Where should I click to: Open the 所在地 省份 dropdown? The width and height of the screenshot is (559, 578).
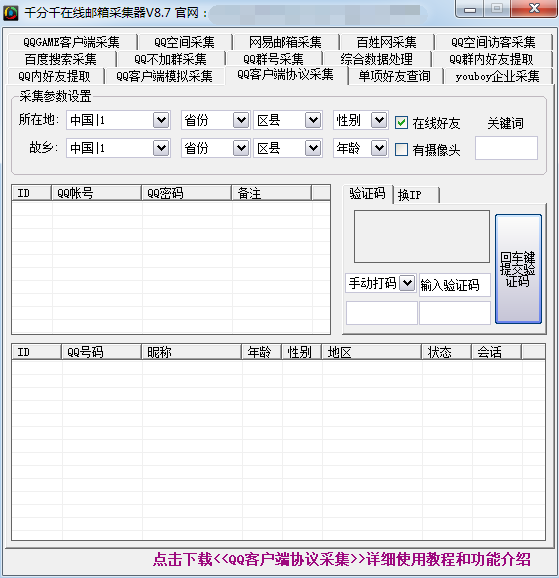click(x=241, y=120)
